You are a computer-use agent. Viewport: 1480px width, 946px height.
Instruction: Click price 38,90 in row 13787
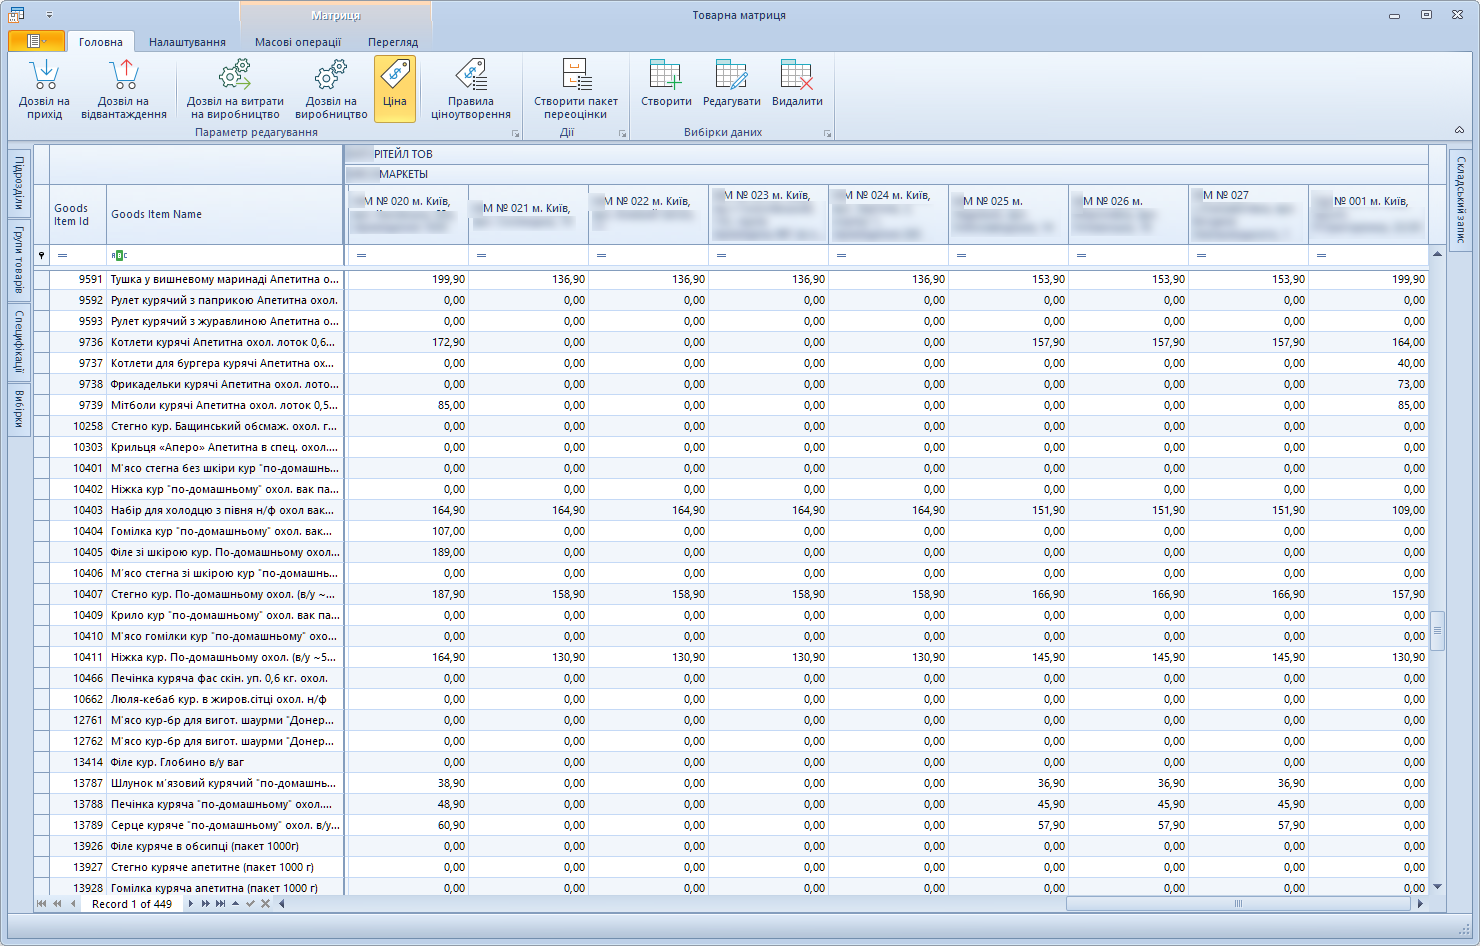451,783
